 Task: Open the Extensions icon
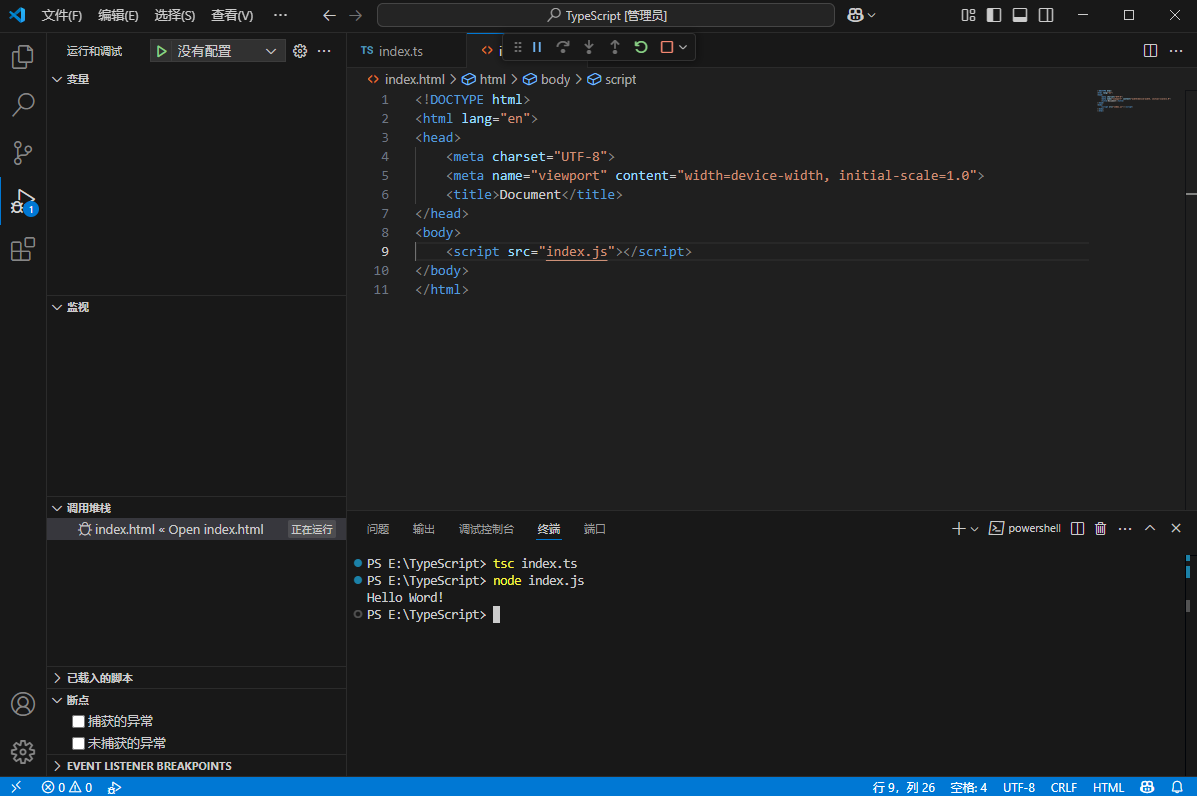click(22, 249)
